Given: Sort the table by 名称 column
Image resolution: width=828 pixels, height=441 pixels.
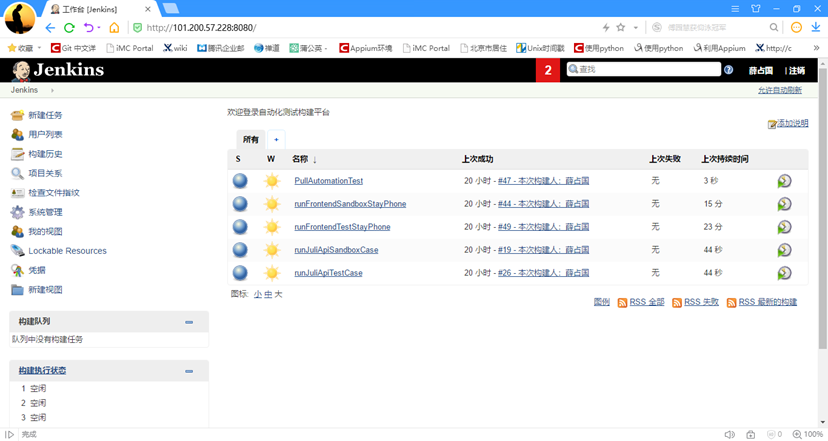Looking at the screenshot, I should click(x=305, y=159).
